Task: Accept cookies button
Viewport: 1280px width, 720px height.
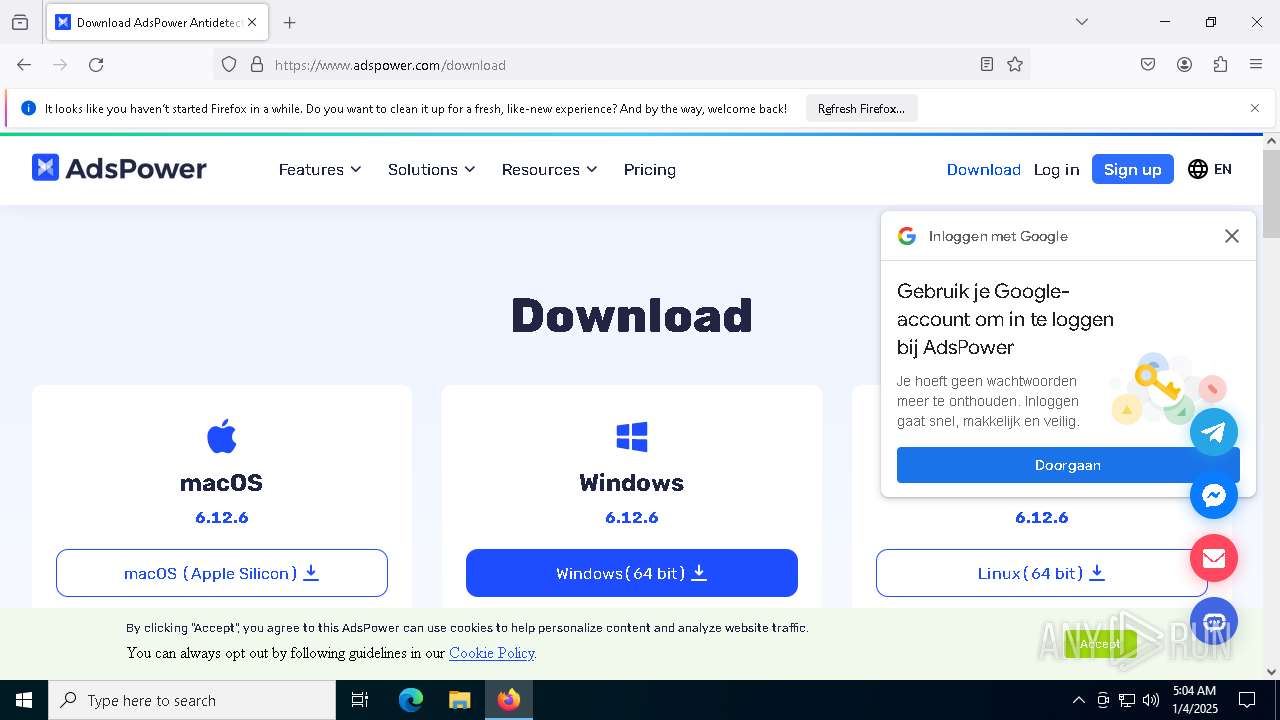Action: 1100,644
